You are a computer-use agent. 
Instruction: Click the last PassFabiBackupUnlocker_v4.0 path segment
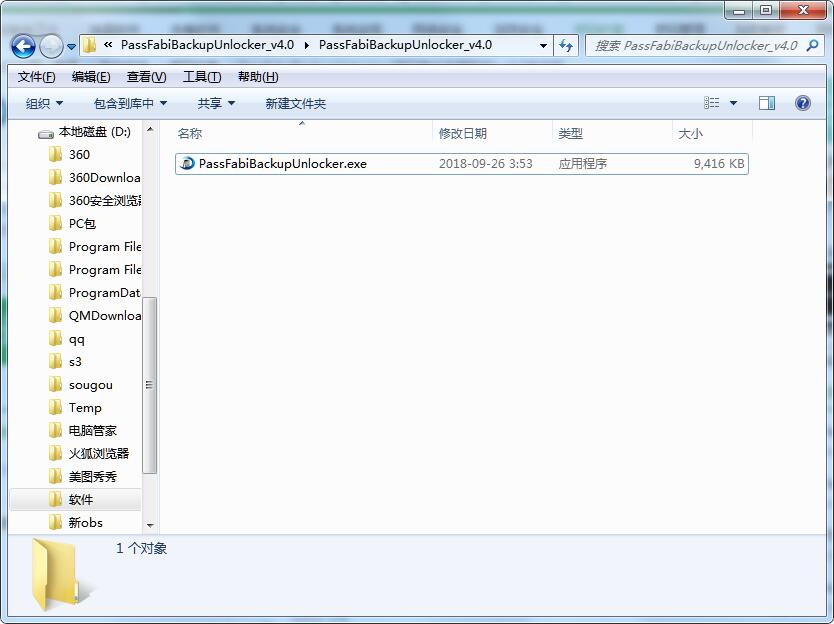(405, 45)
